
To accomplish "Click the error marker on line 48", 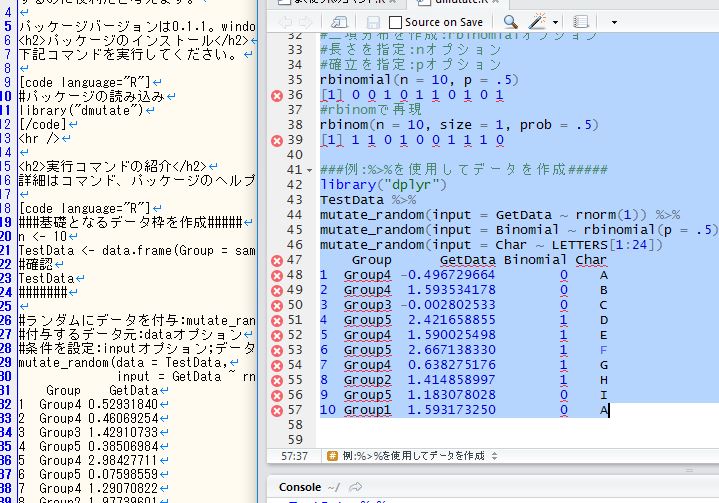I will pos(277,276).
